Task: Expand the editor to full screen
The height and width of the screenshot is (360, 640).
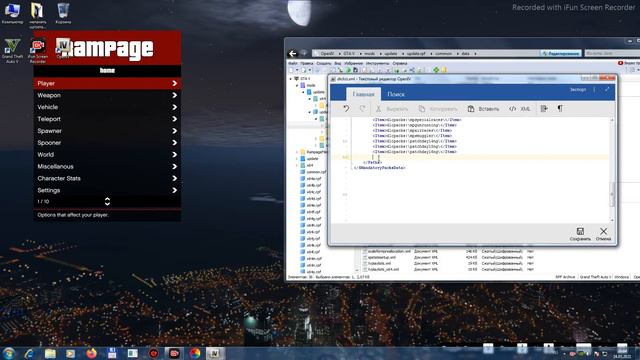Action: [607, 89]
